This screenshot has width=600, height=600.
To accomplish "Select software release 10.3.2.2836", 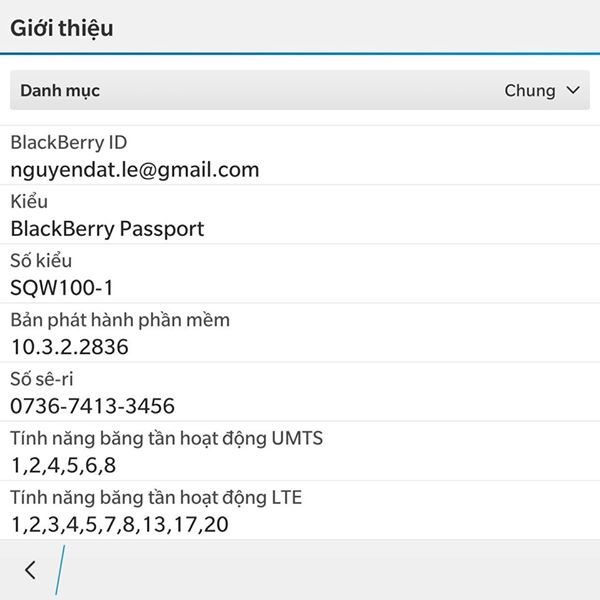I will pyautogui.click(x=70, y=347).
